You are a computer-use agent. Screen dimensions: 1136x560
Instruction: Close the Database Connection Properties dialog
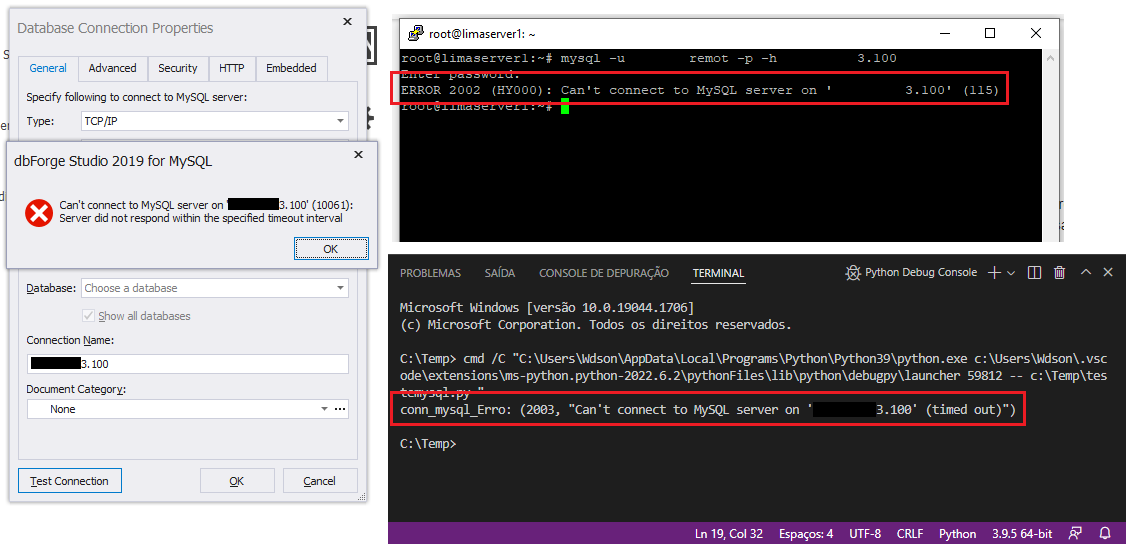[x=348, y=22]
